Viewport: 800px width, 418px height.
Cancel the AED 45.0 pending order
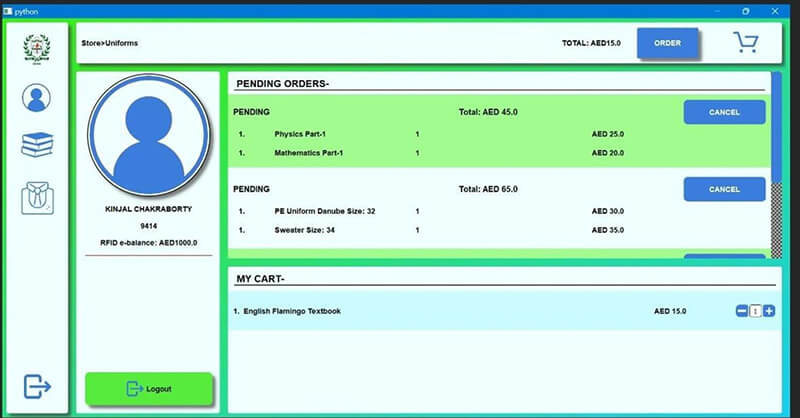tap(724, 112)
